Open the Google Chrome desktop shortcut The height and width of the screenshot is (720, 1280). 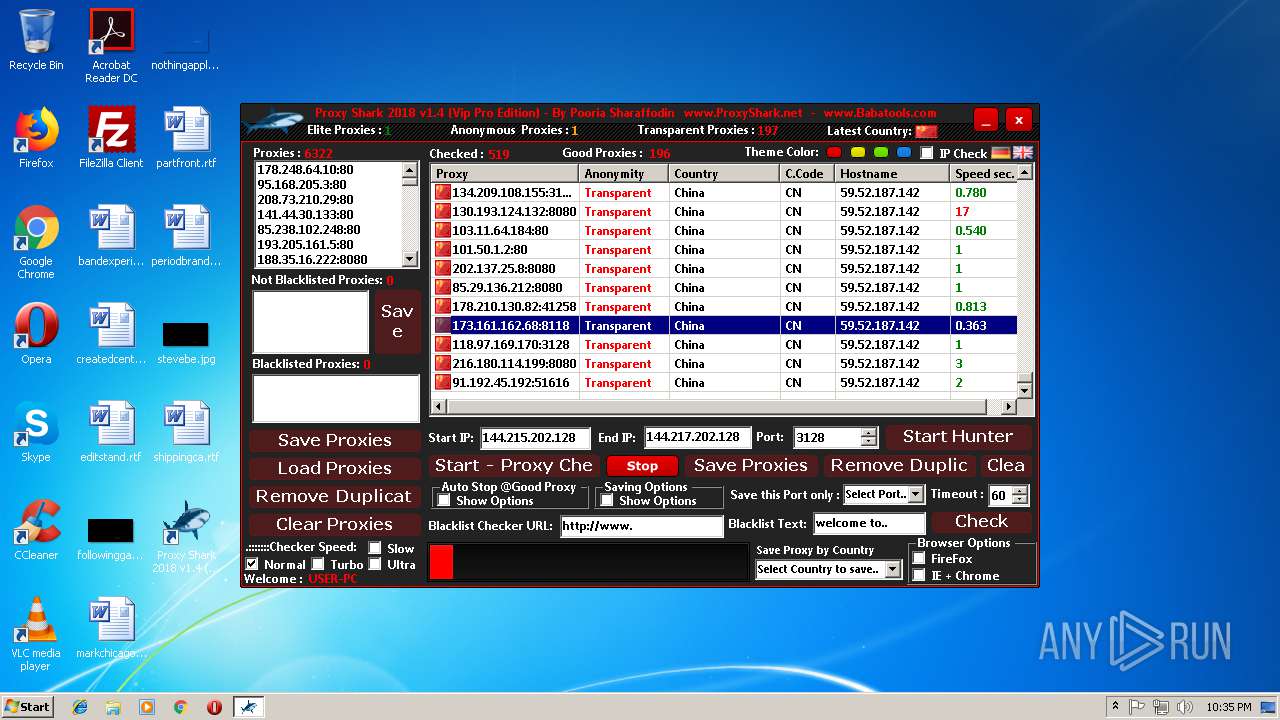coord(36,242)
